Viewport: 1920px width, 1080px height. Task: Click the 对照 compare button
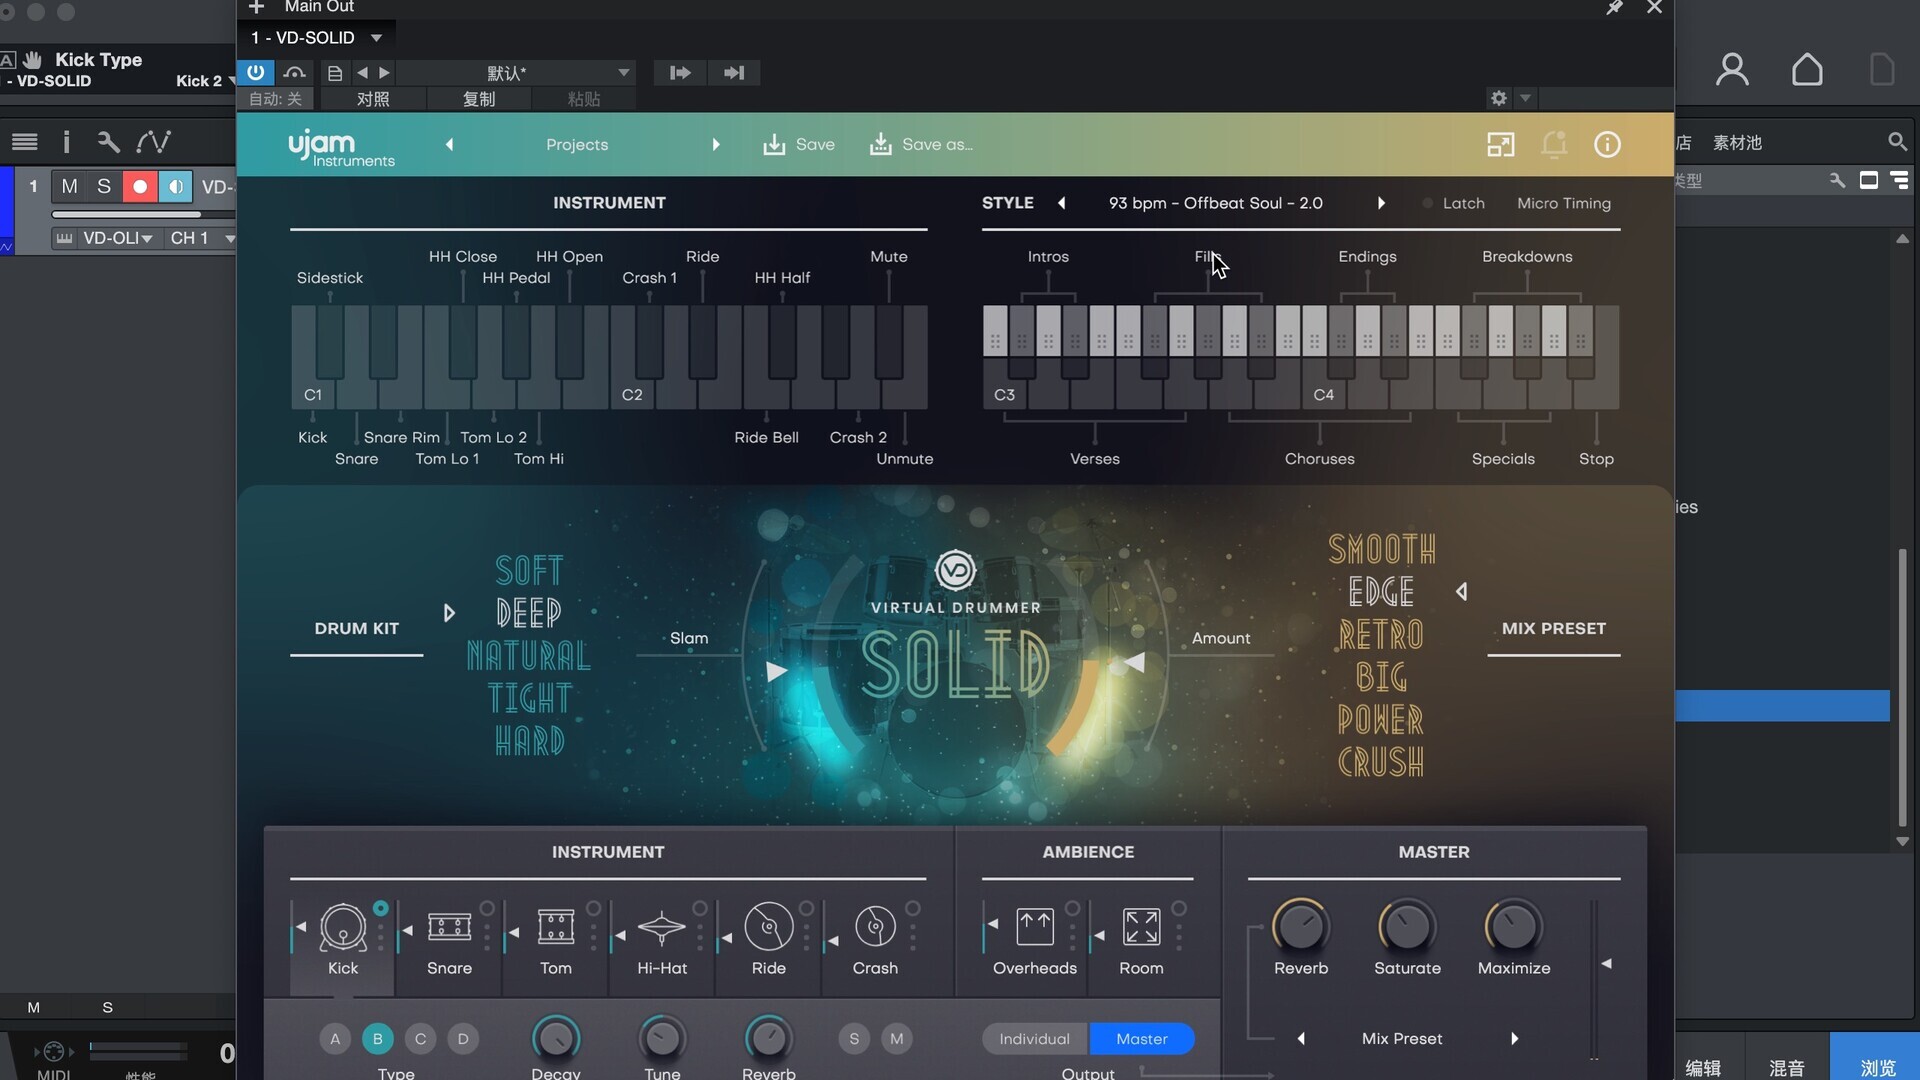tap(373, 99)
